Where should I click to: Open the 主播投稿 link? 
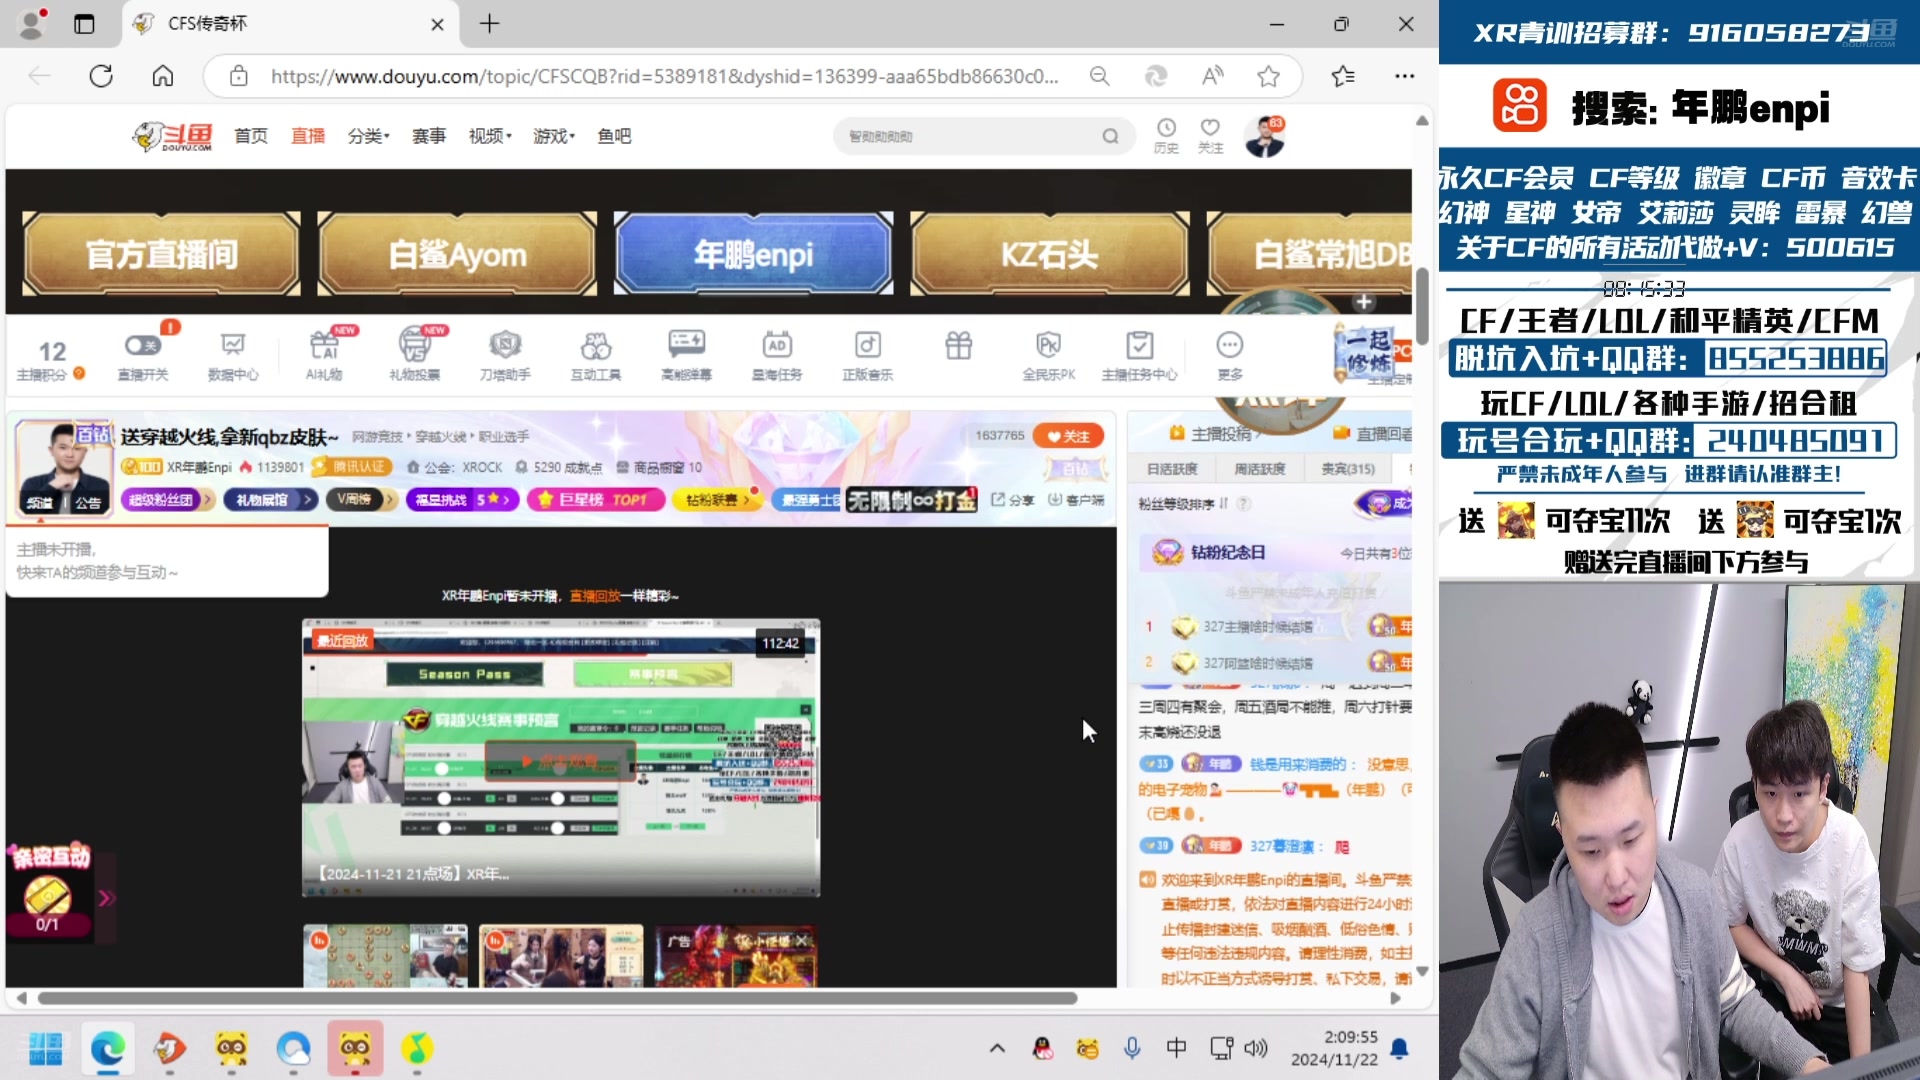pyautogui.click(x=1211, y=433)
